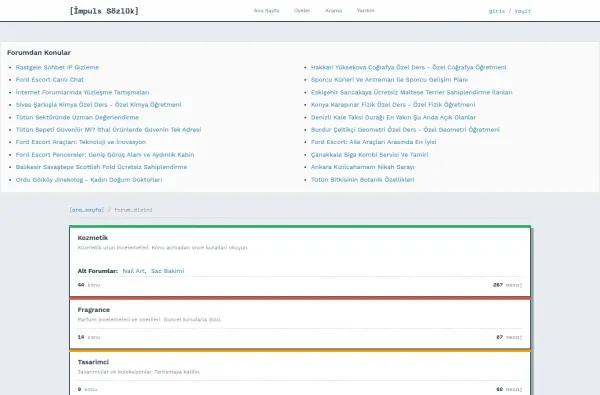Image resolution: width=600 pixels, height=395 pixels.
Task: Click the giriş login link
Action: click(x=497, y=11)
